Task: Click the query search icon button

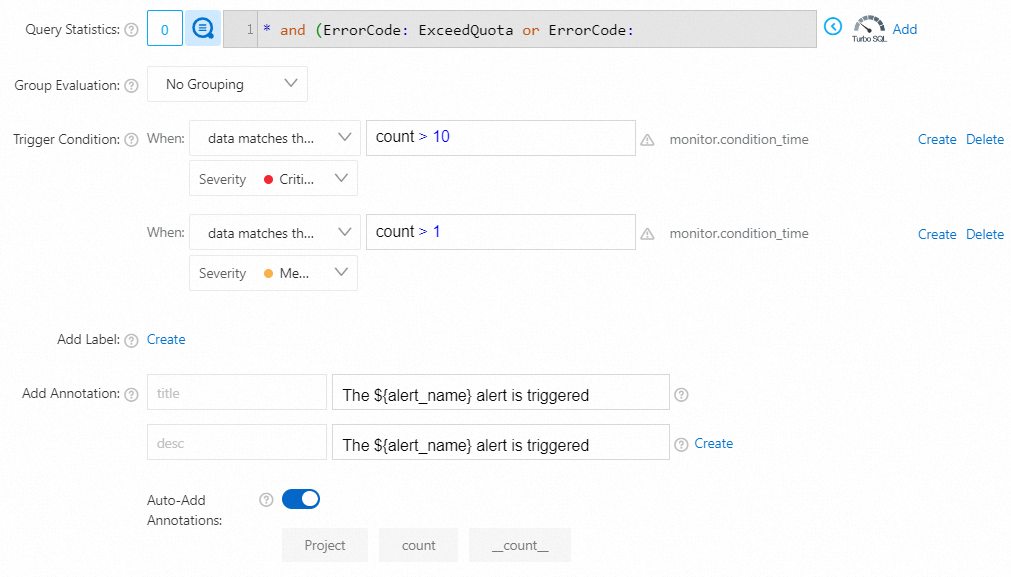Action: click(x=203, y=29)
